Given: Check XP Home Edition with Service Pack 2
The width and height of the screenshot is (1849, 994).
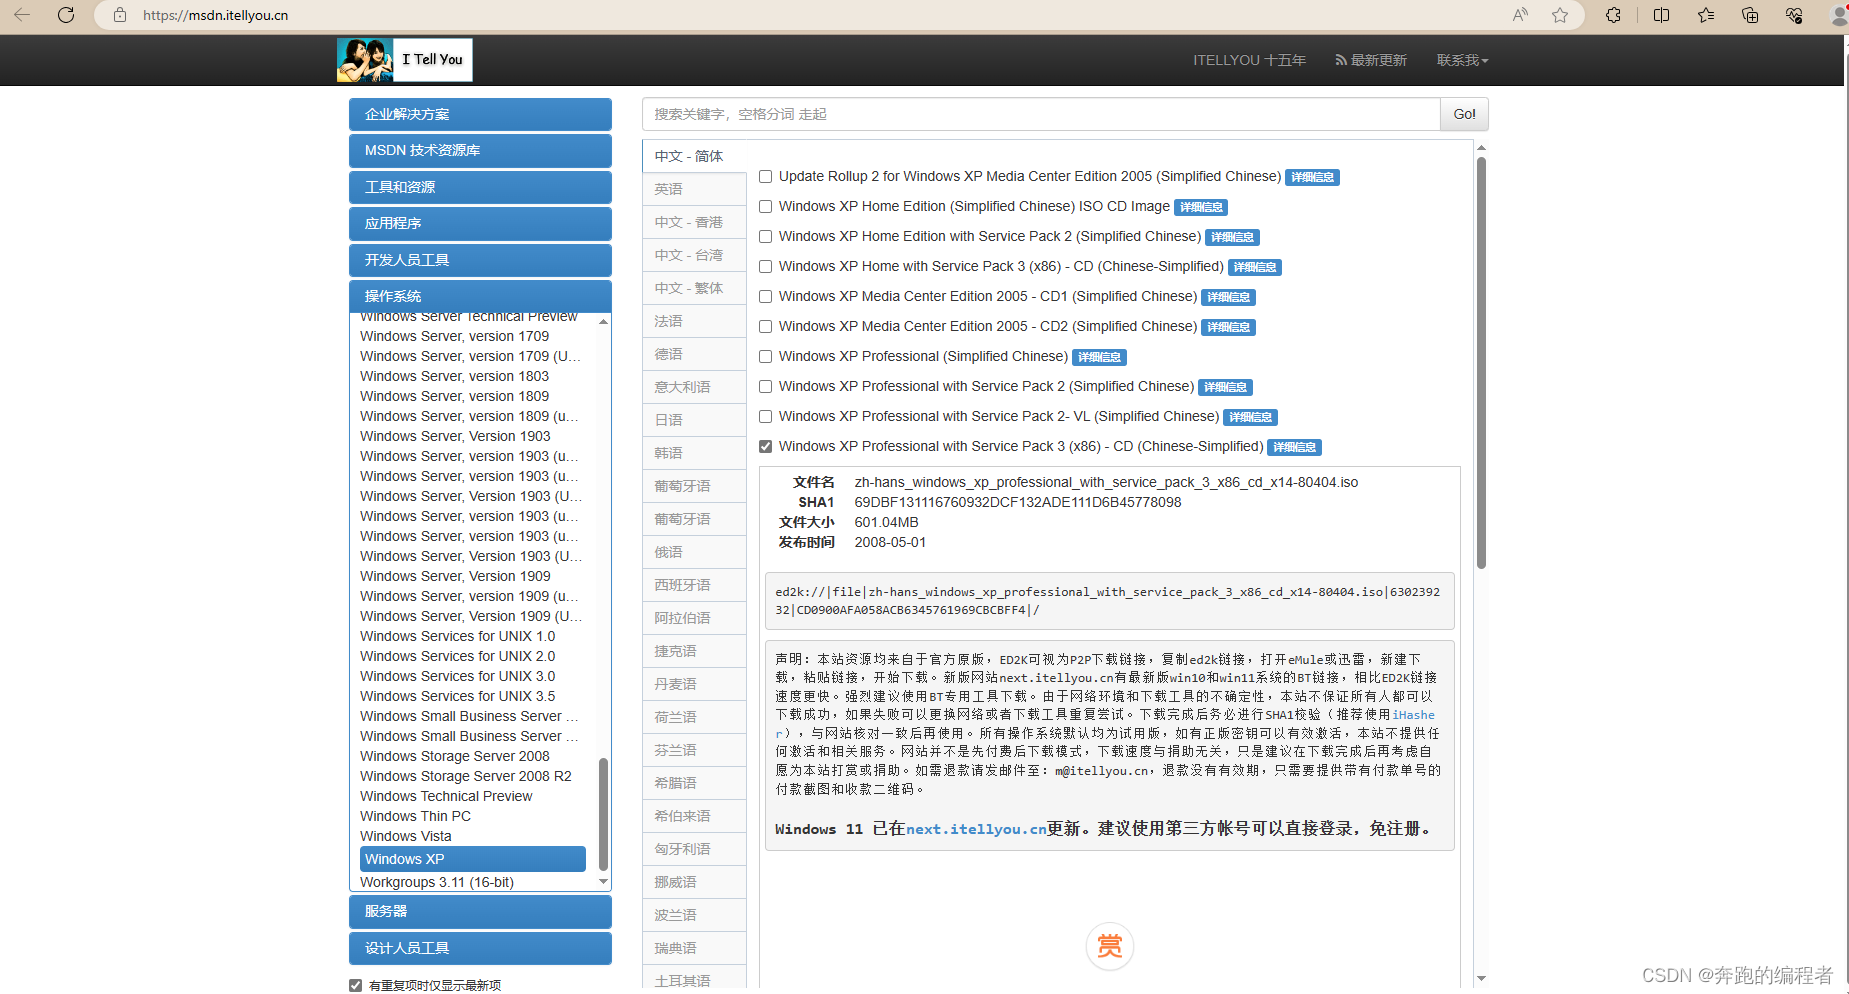Looking at the screenshot, I should (765, 237).
